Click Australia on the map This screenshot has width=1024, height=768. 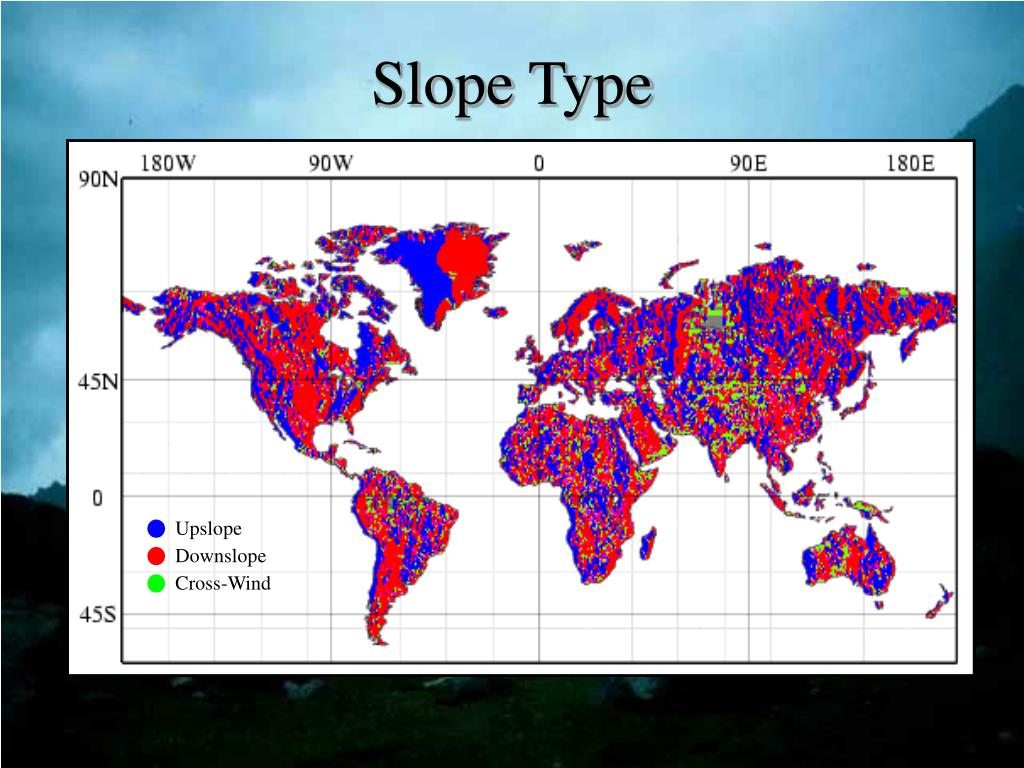(x=849, y=562)
